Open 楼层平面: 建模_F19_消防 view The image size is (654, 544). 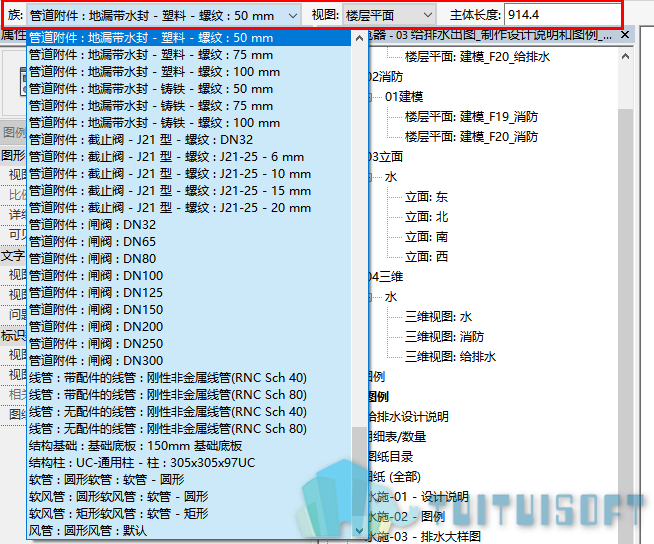point(471,117)
